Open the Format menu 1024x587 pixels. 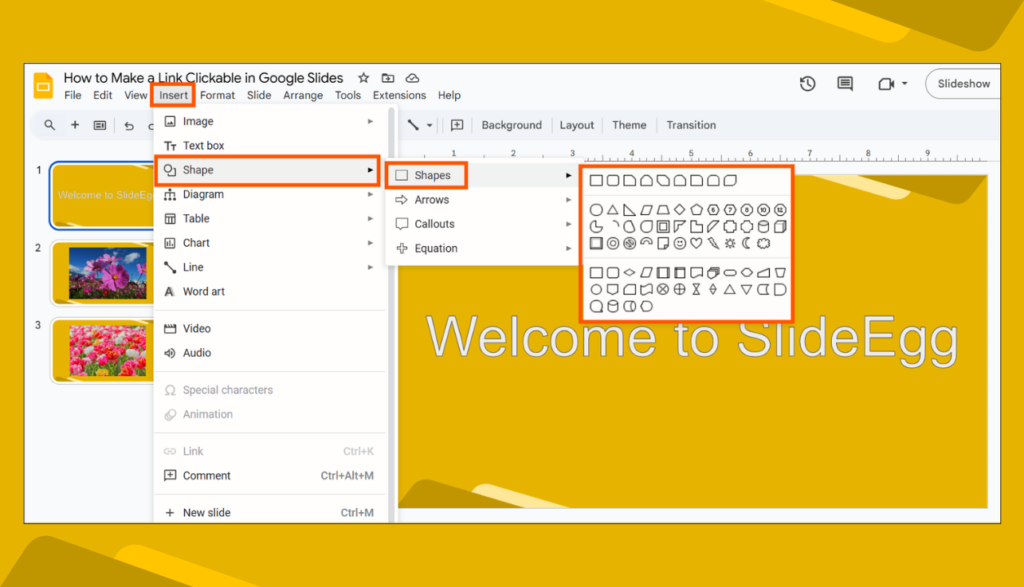[x=217, y=95]
